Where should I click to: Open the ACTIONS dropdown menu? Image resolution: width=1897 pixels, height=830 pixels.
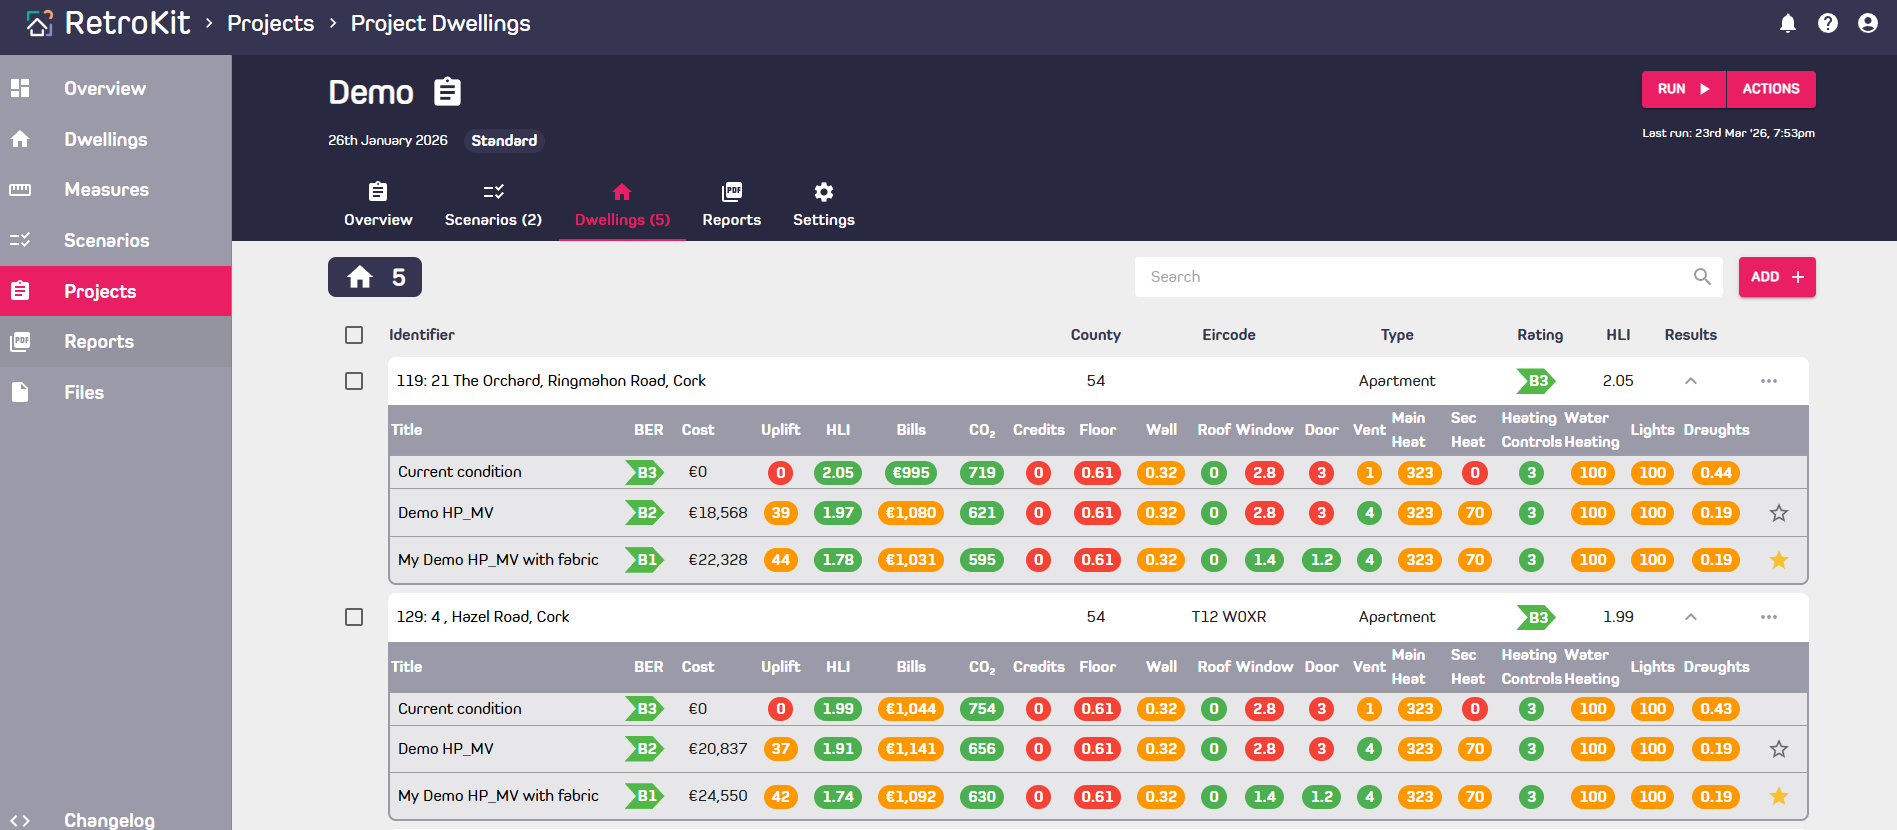click(x=1771, y=89)
